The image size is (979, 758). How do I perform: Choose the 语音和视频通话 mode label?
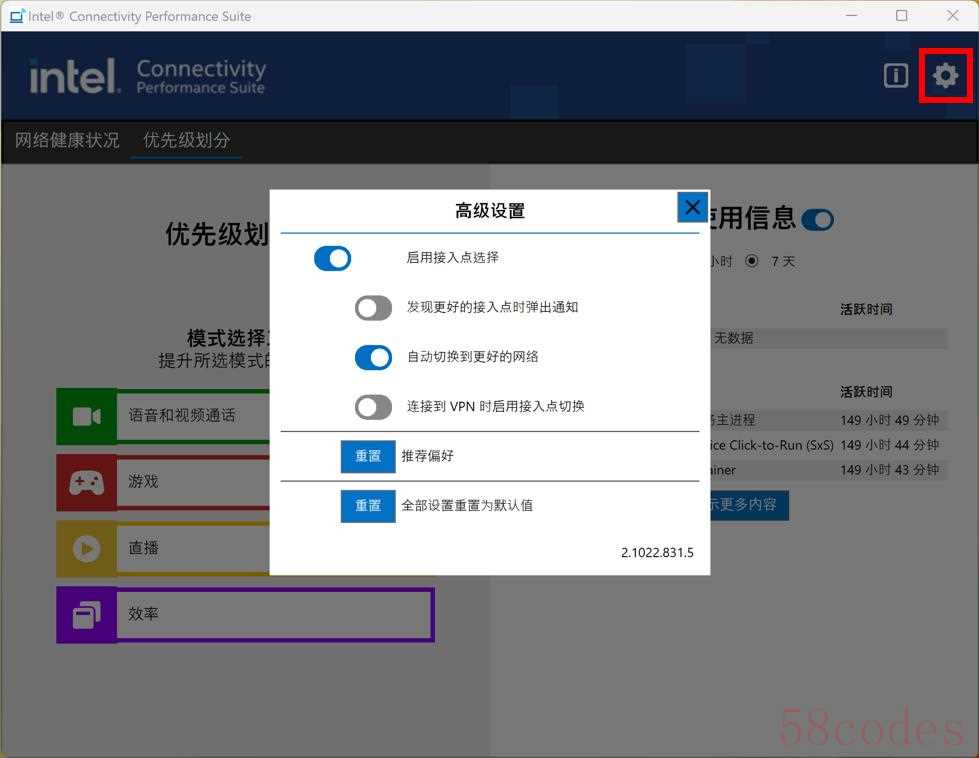[182, 416]
